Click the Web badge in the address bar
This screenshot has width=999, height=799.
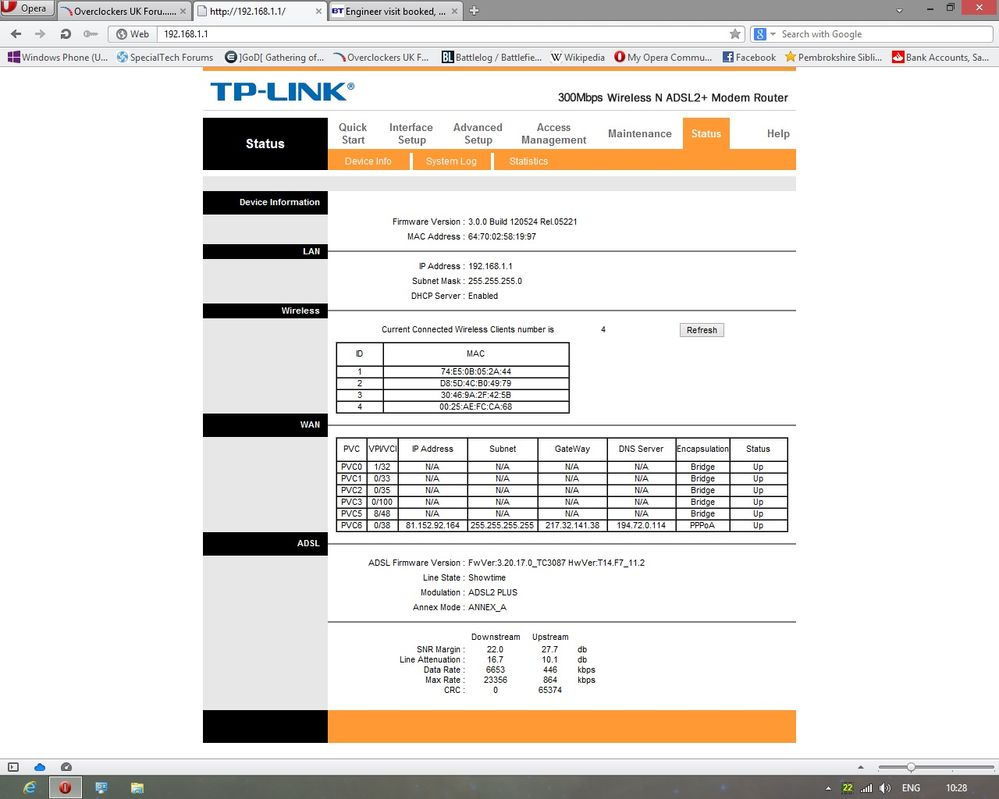click(x=133, y=34)
